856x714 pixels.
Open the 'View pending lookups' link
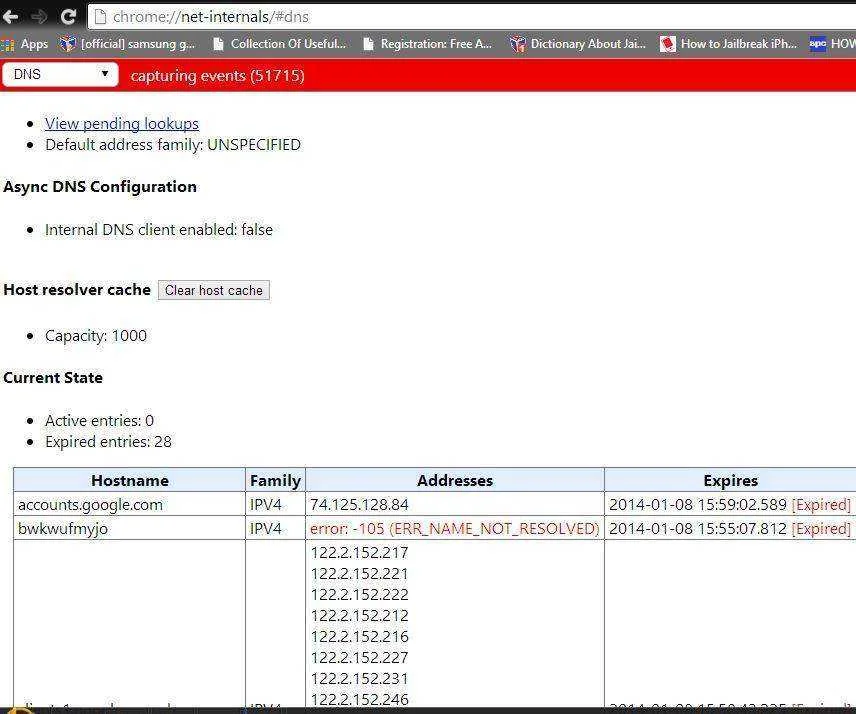coord(122,124)
